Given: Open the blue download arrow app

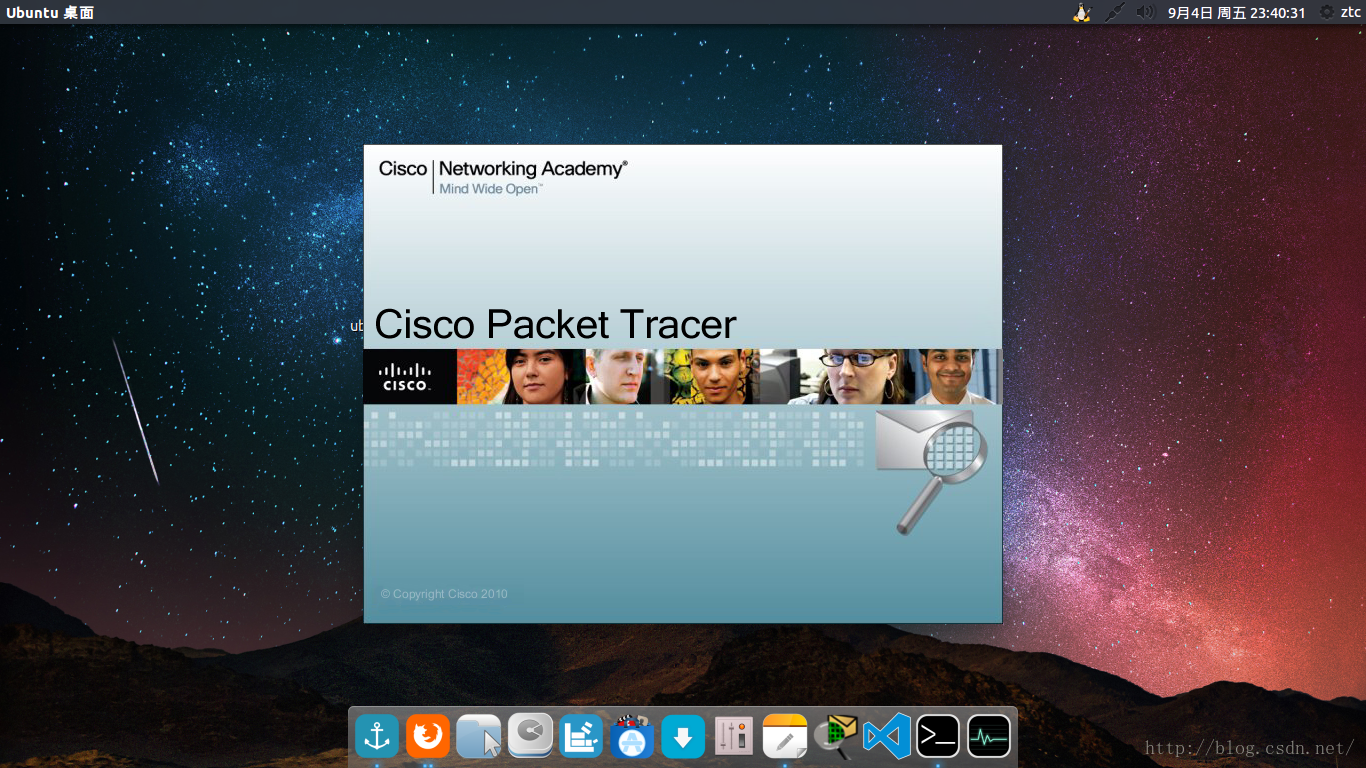Looking at the screenshot, I should coord(683,737).
